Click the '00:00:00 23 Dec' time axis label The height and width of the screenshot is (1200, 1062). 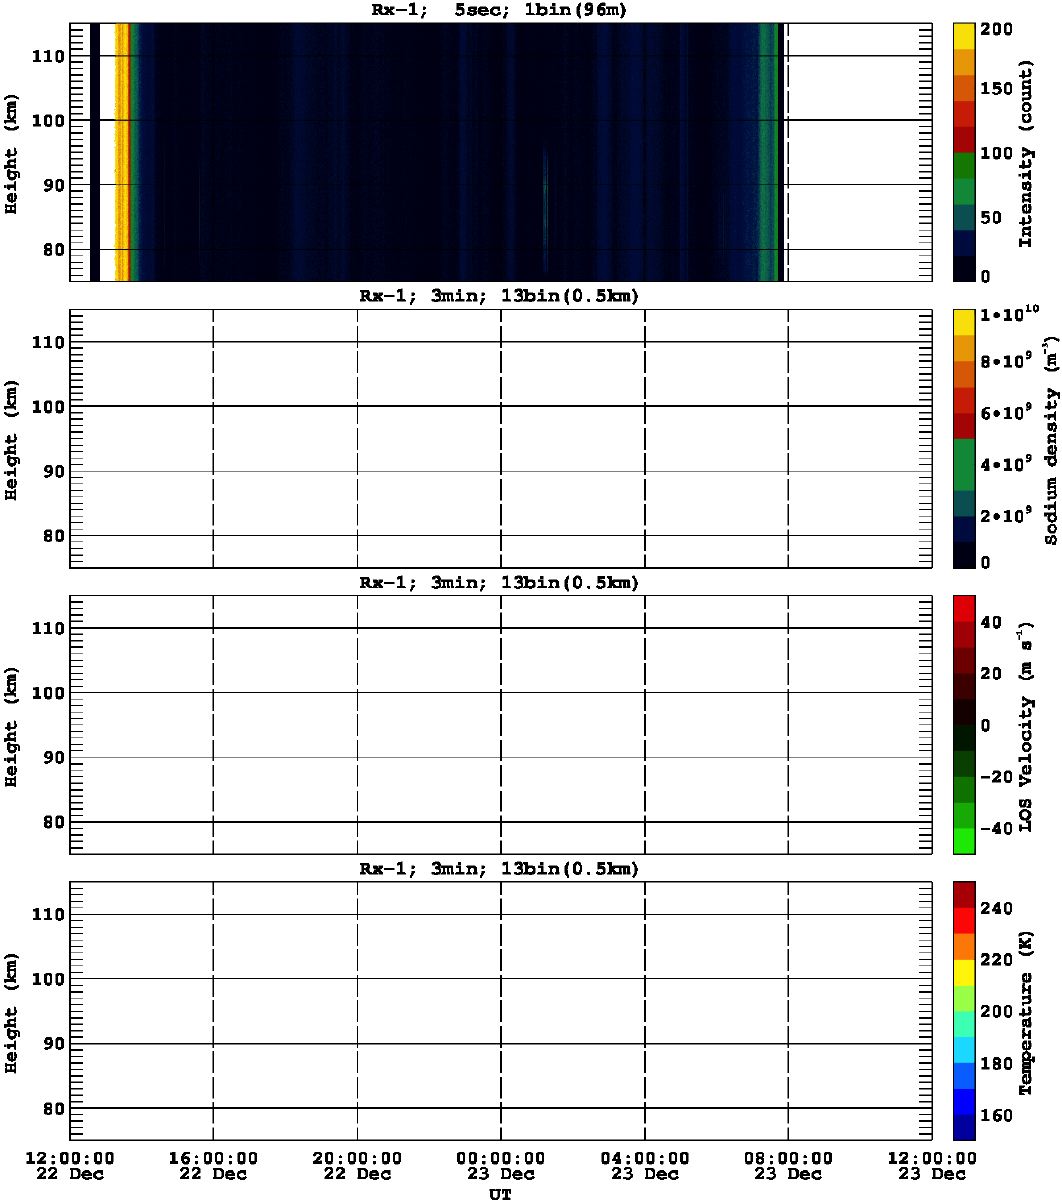click(x=501, y=1165)
